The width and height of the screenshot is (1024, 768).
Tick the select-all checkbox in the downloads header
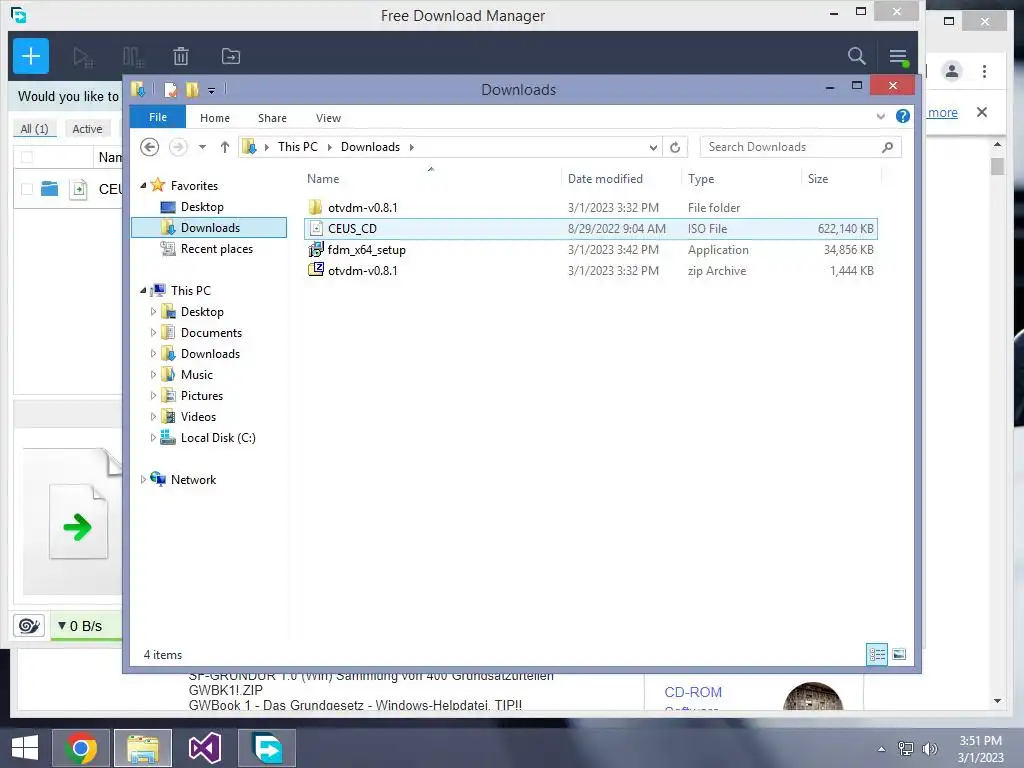[27, 157]
